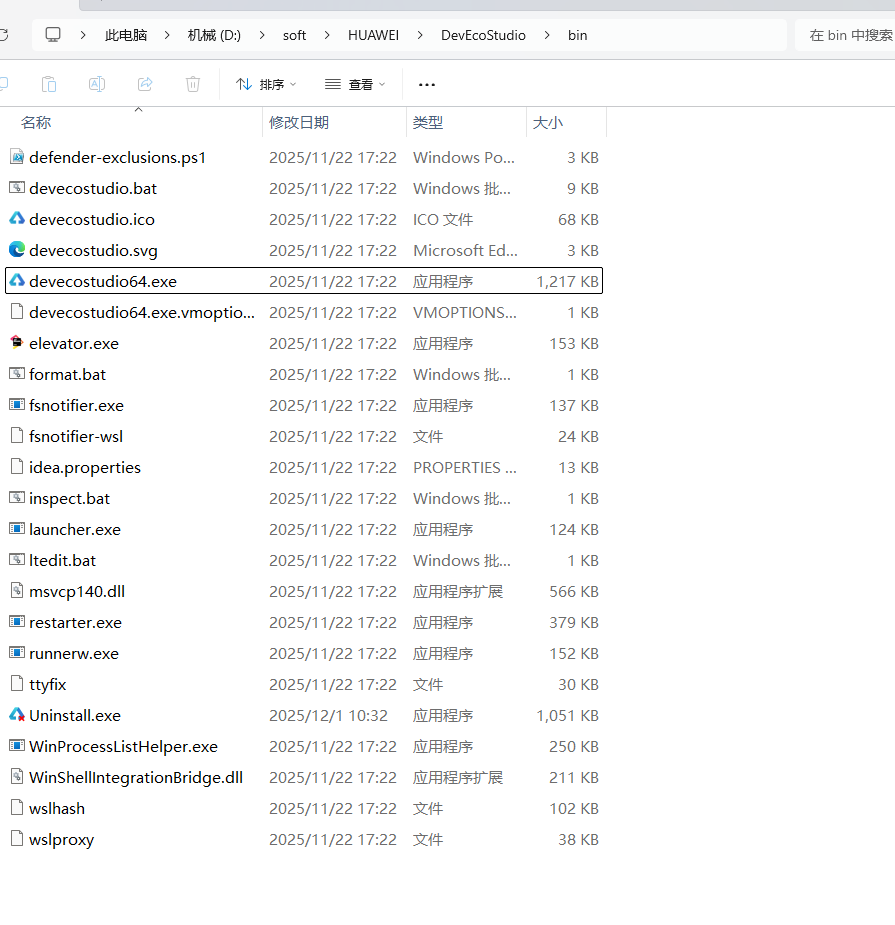The width and height of the screenshot is (895, 925).
Task: Click the devecostudio64.exe application icon
Action: tap(18, 281)
